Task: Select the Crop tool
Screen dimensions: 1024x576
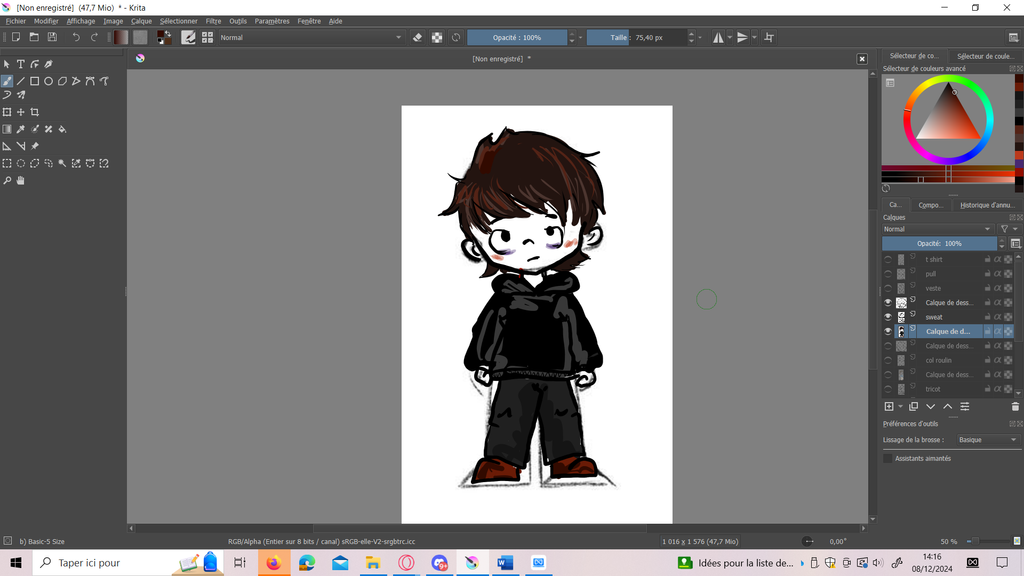Action: click(x=35, y=112)
